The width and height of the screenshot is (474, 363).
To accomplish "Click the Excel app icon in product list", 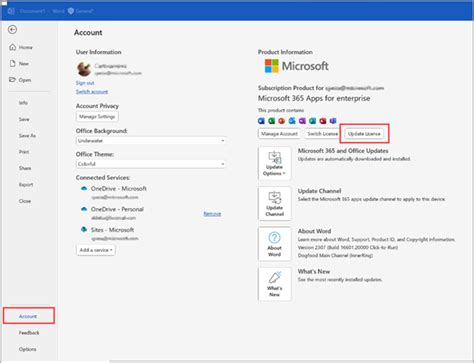I will 272,121.
